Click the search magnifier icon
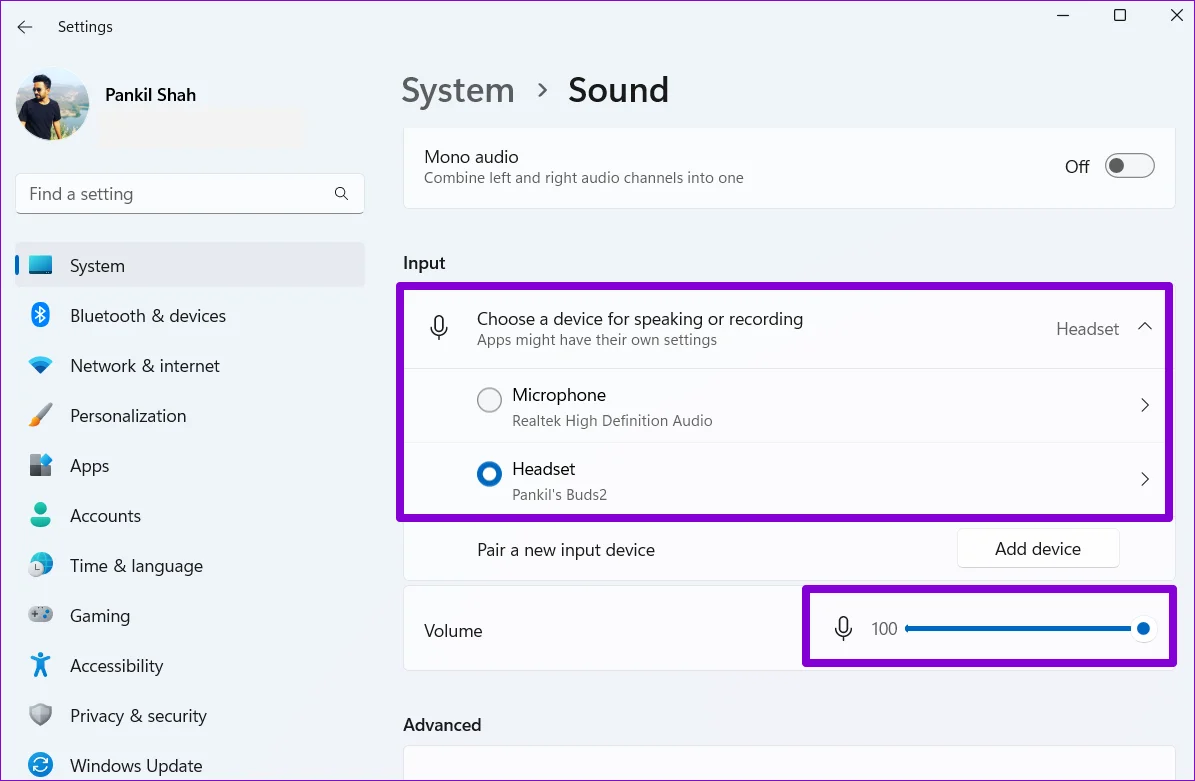 (341, 194)
